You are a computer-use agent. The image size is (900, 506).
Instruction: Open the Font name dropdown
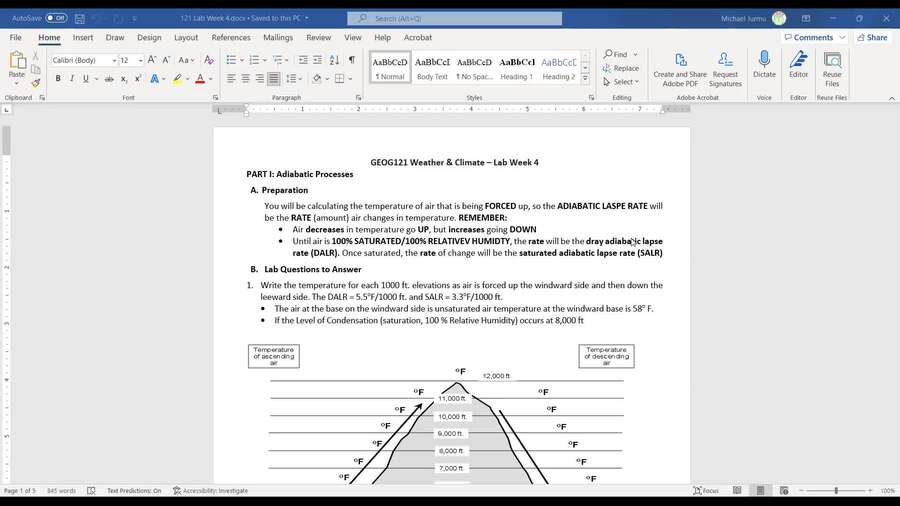(114, 60)
